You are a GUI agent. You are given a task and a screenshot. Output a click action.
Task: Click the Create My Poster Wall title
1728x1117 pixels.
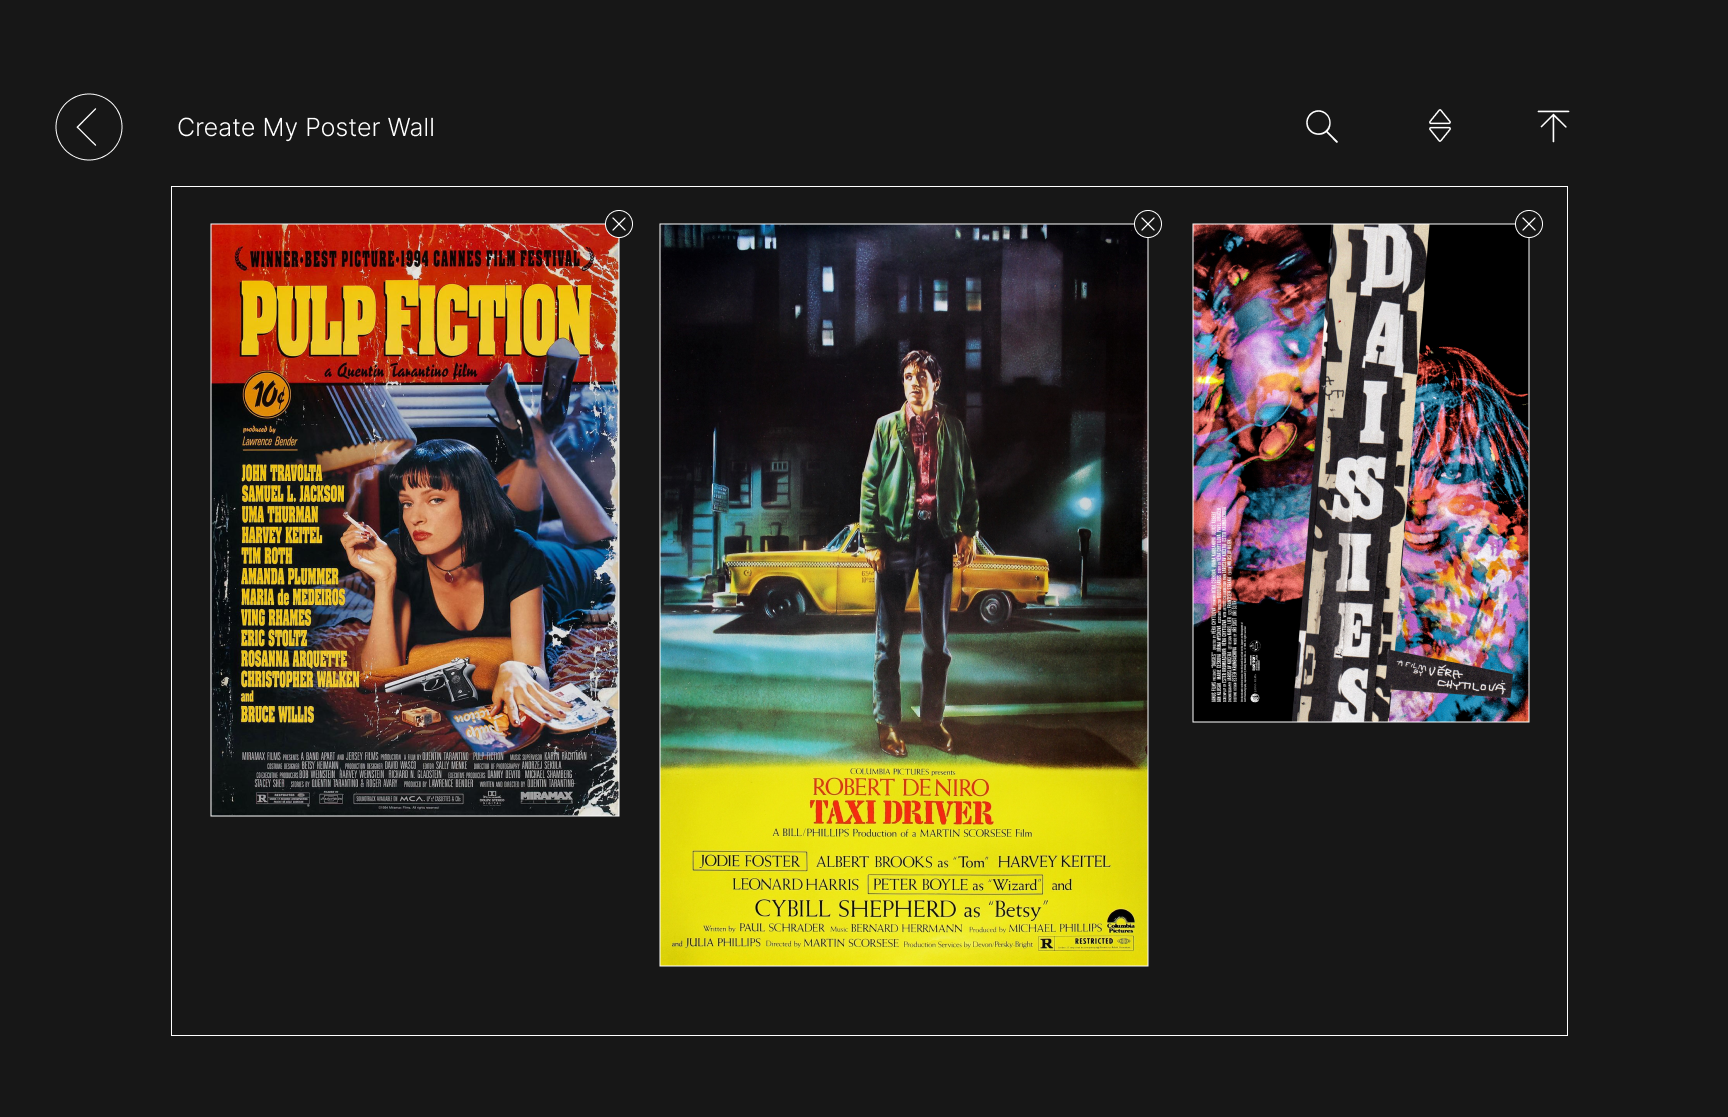click(x=306, y=128)
